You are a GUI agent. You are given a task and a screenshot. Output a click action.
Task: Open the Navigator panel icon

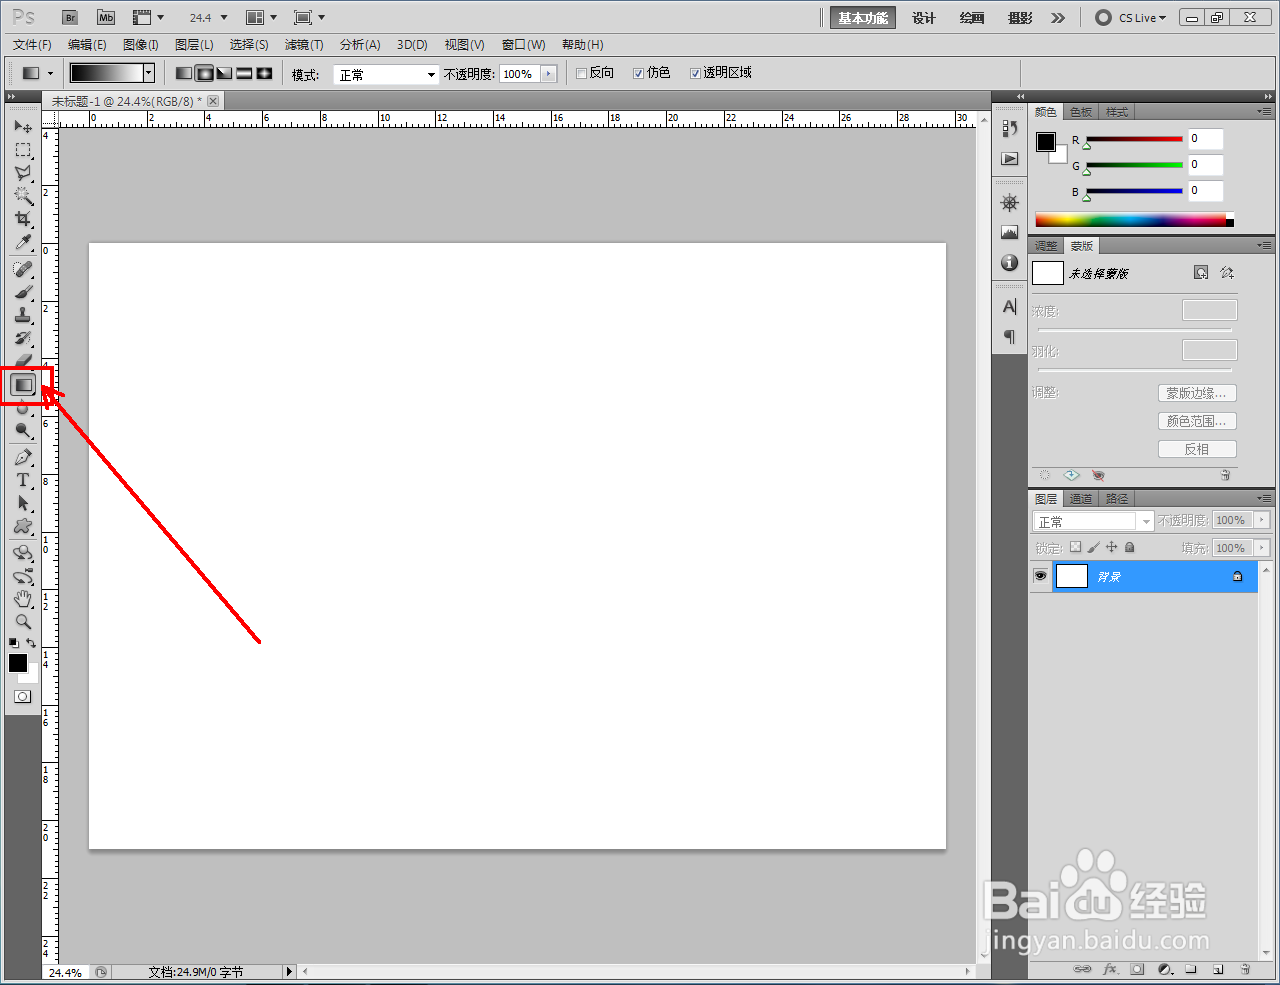click(1010, 203)
